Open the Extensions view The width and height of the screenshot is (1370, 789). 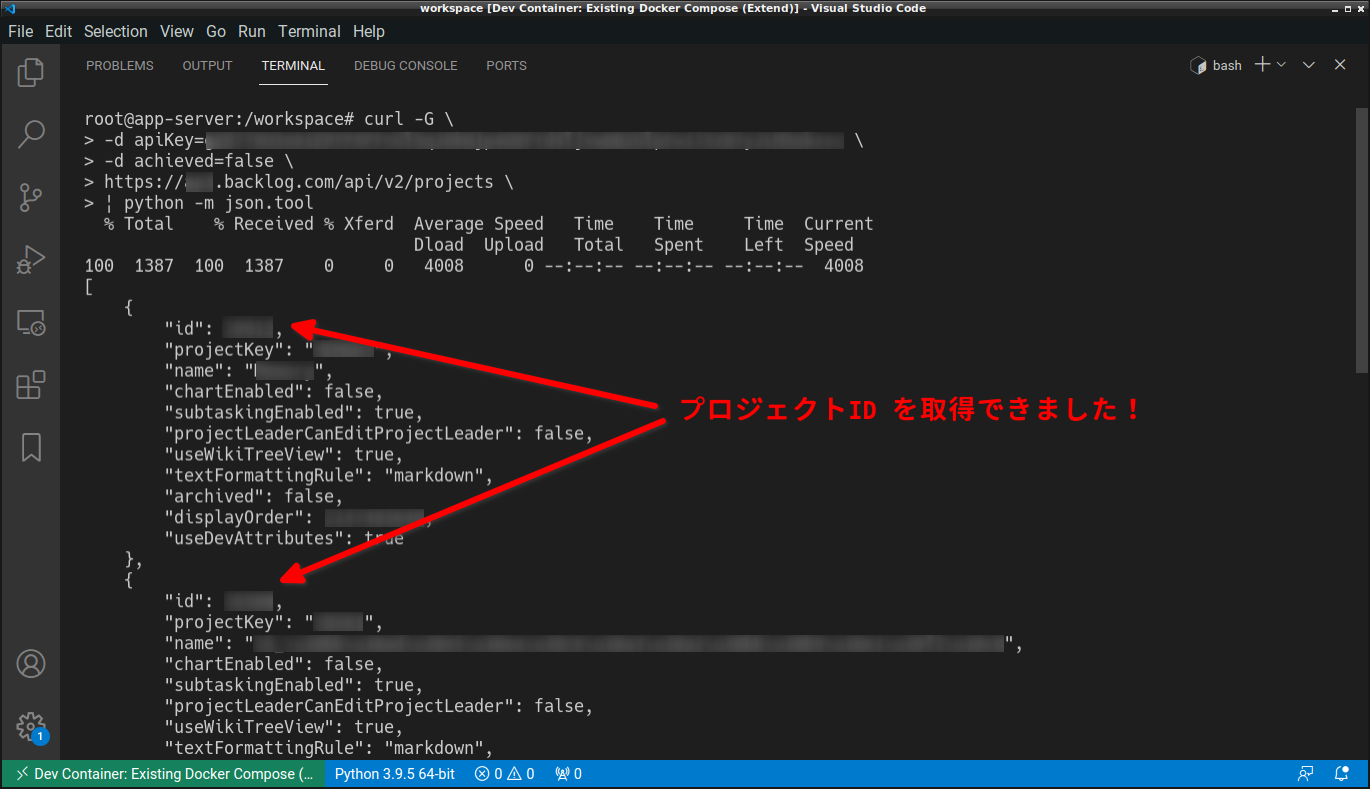[x=30, y=384]
